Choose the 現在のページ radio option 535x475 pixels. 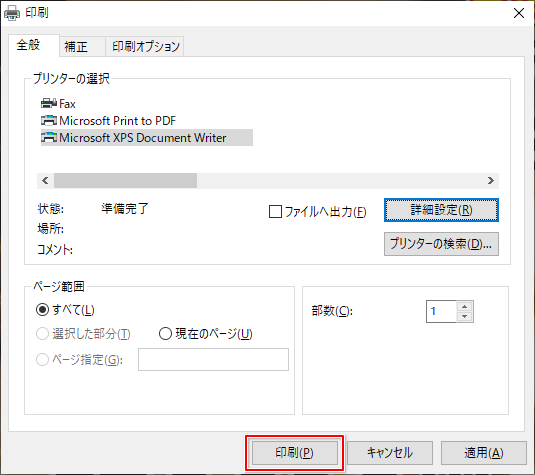tap(165, 334)
